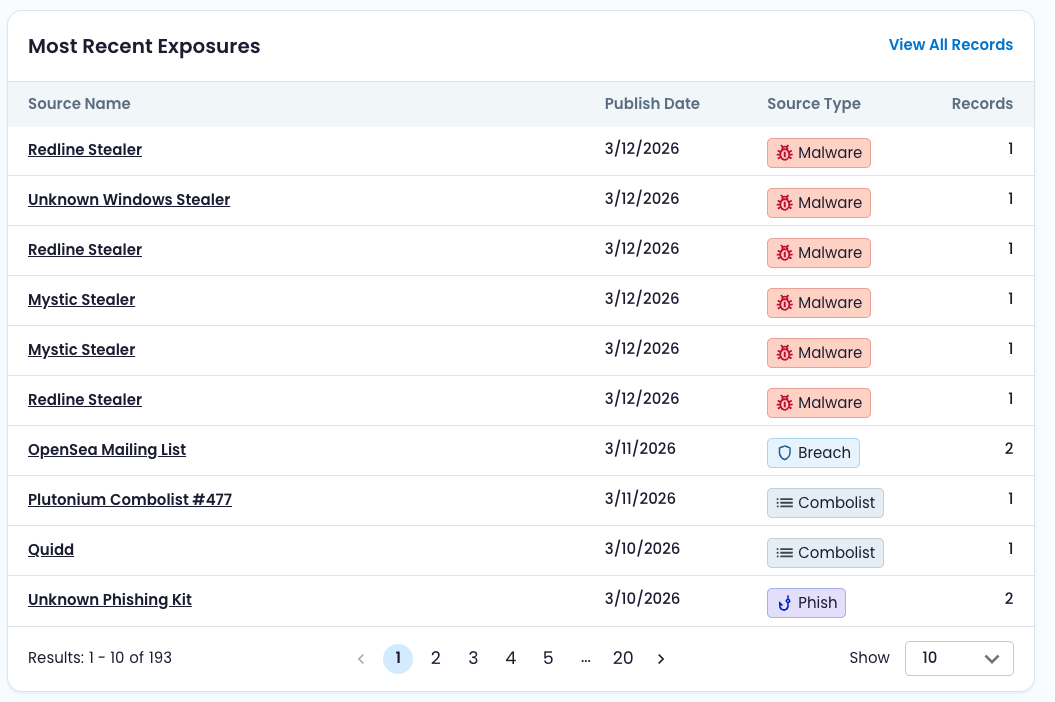Open Plutonium Combolist #477 source

click(x=130, y=499)
